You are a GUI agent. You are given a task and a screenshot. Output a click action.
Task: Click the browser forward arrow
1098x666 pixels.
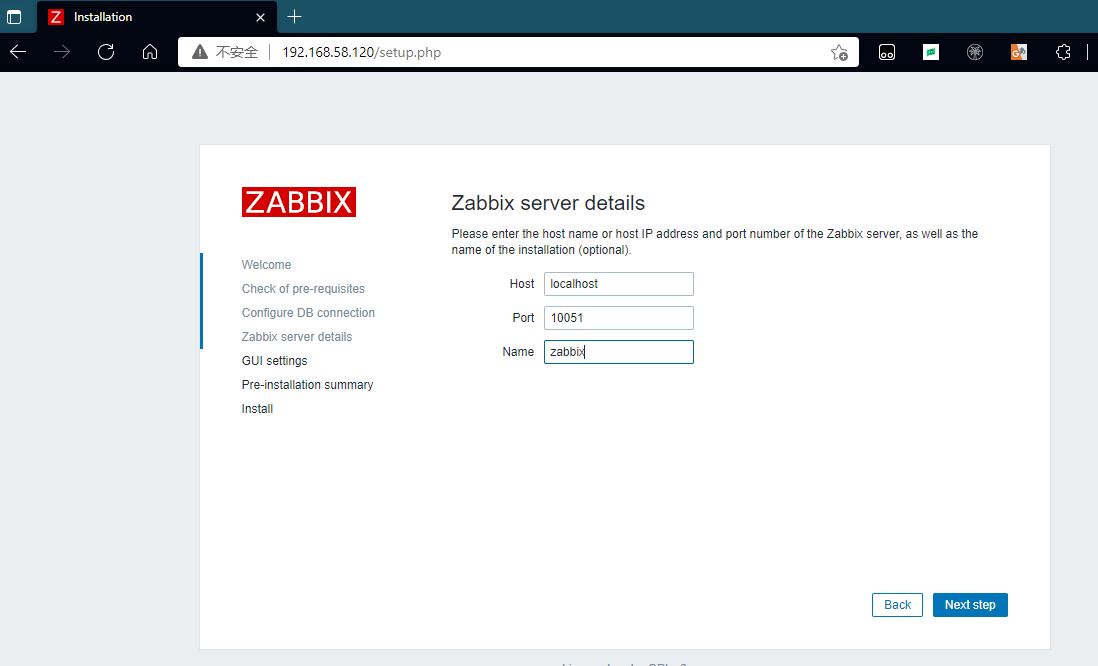click(x=62, y=52)
